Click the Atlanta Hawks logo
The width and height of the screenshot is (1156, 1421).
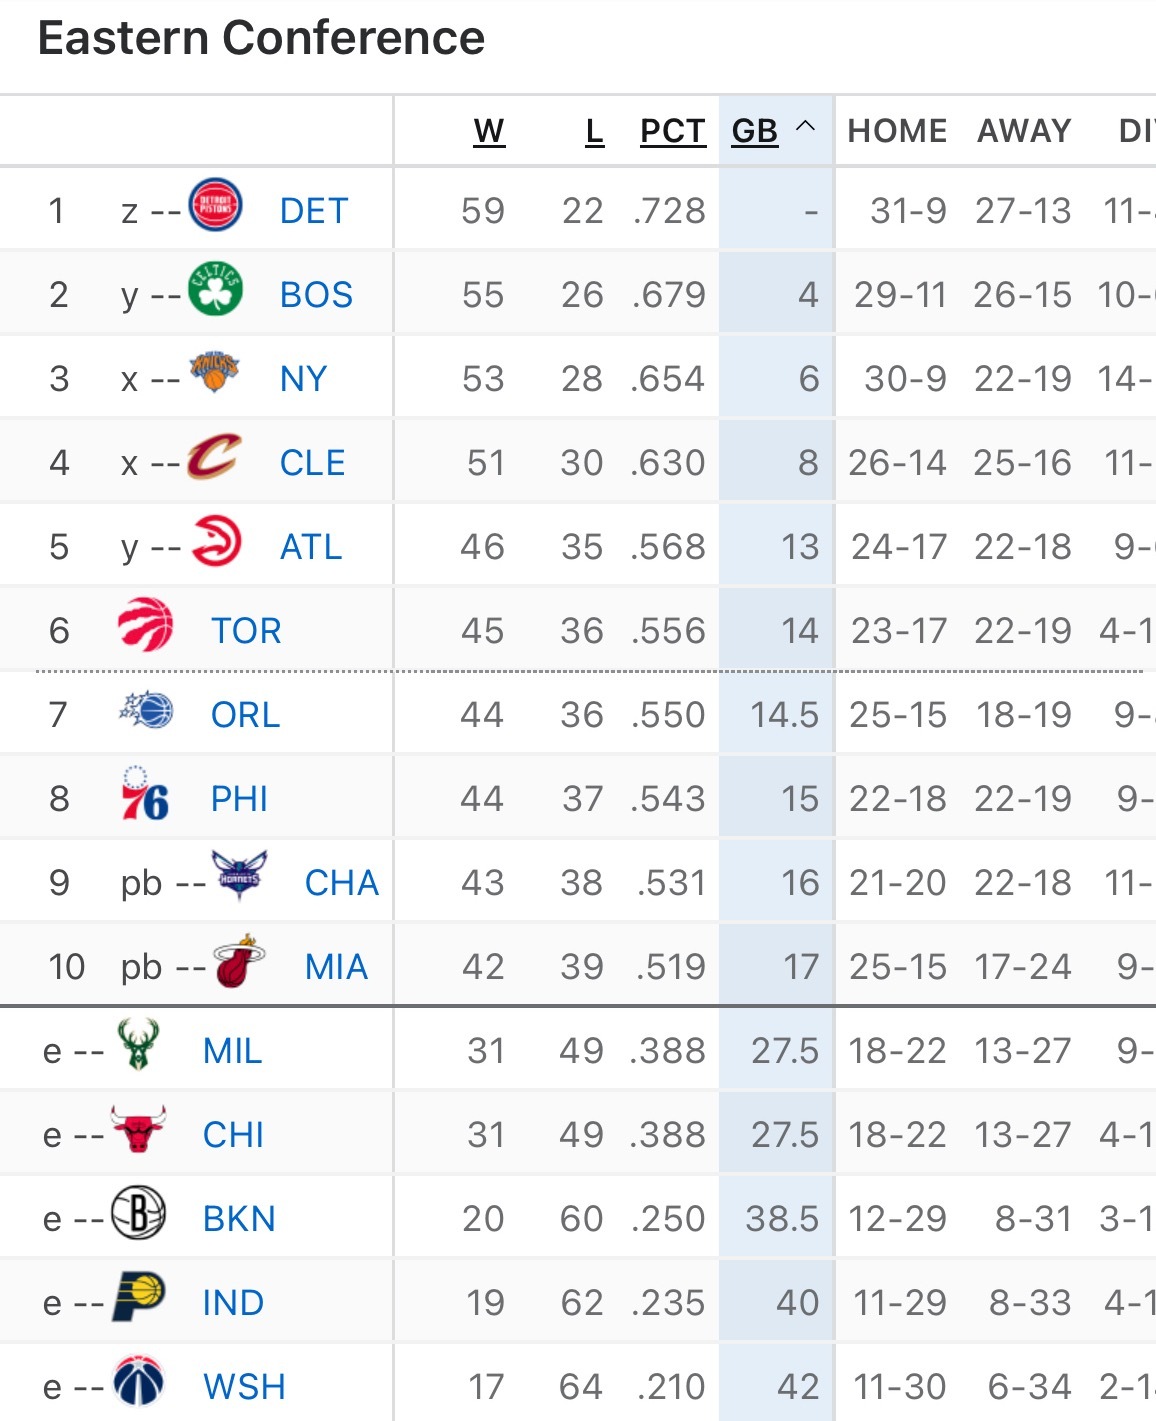pos(215,541)
